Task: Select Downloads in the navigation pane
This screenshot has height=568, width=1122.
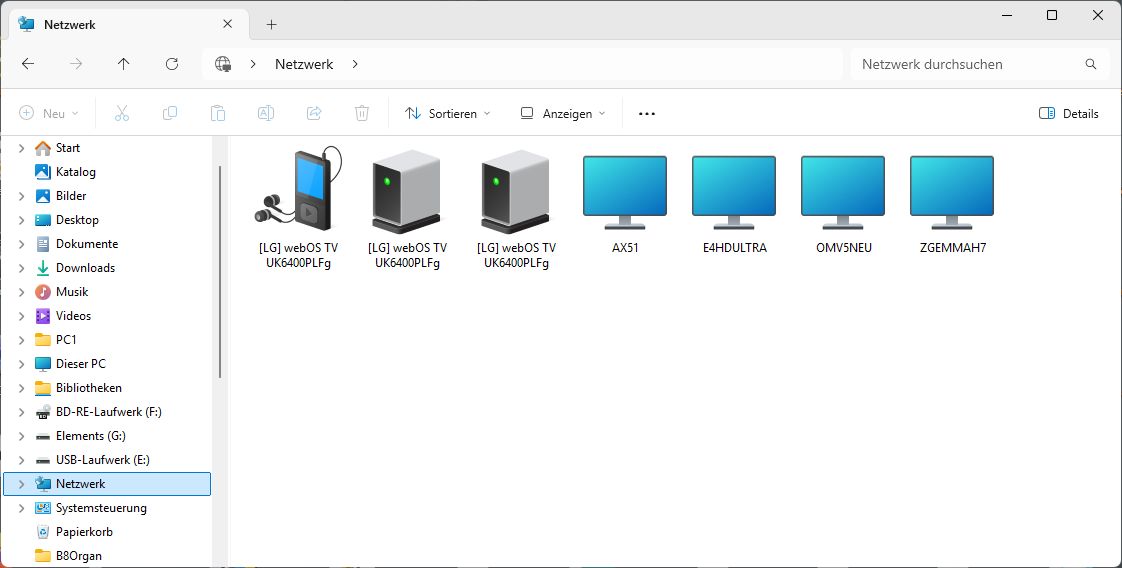Action: pyautogui.click(x=85, y=268)
